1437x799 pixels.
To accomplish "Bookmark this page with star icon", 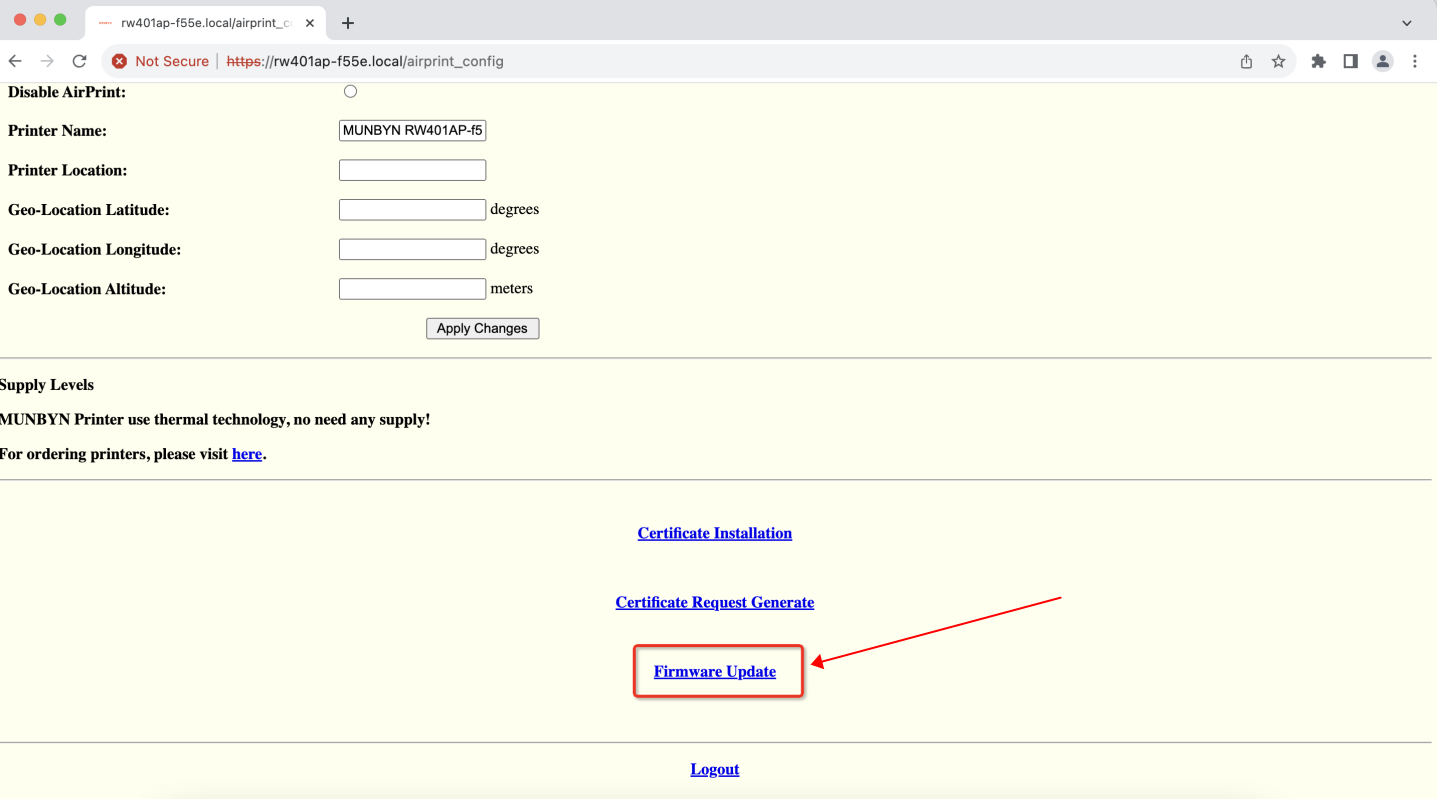I will [x=1278, y=61].
